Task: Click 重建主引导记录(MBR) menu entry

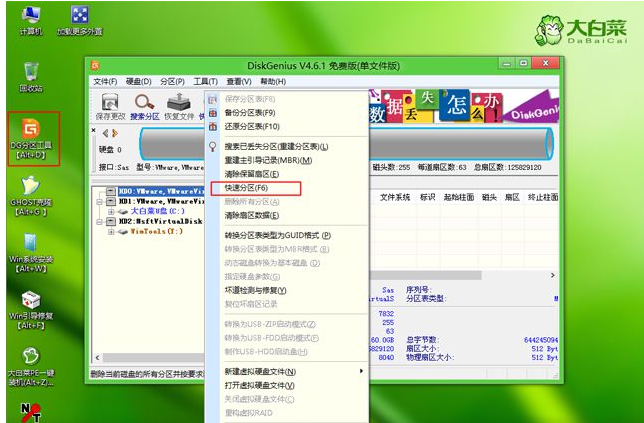Action: (267, 160)
